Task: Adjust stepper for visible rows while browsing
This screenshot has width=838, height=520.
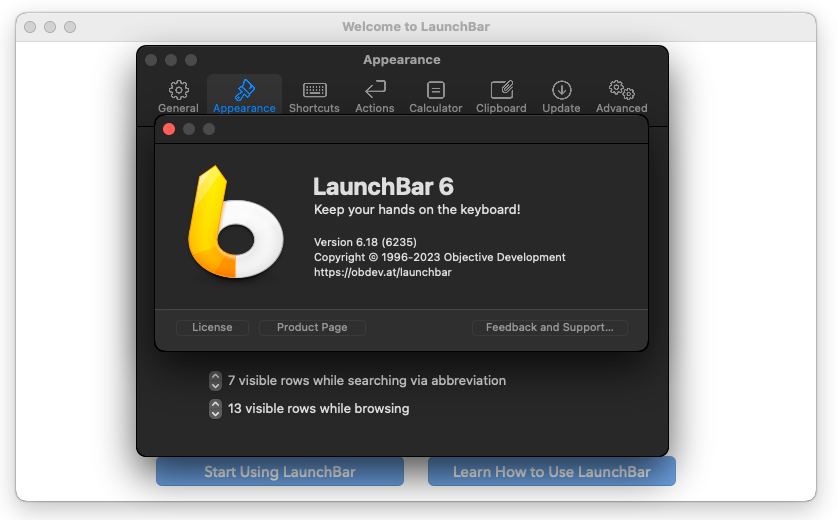Action: pos(215,409)
